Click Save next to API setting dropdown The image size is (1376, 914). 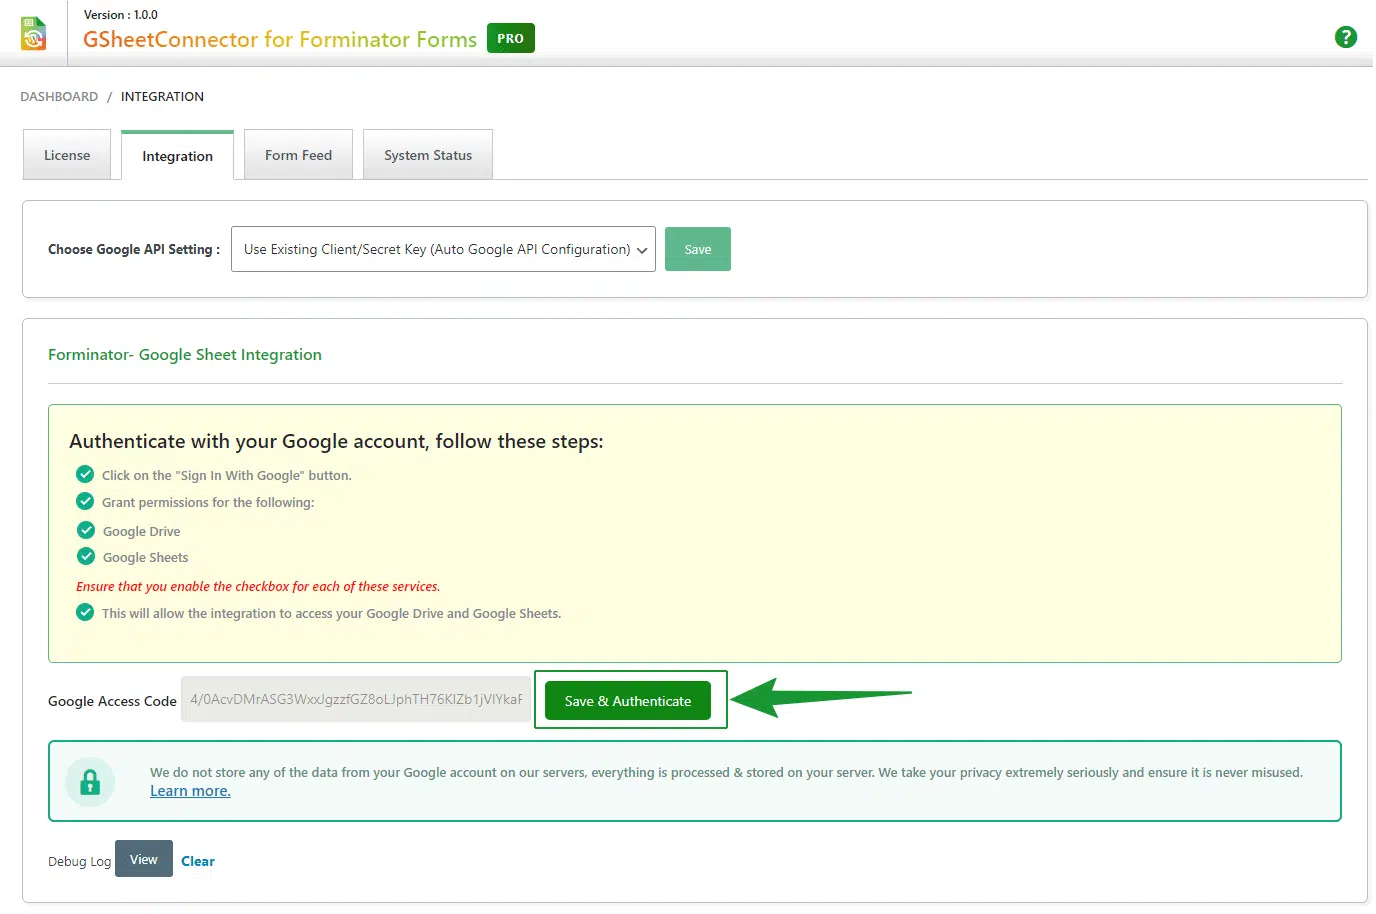pos(697,249)
